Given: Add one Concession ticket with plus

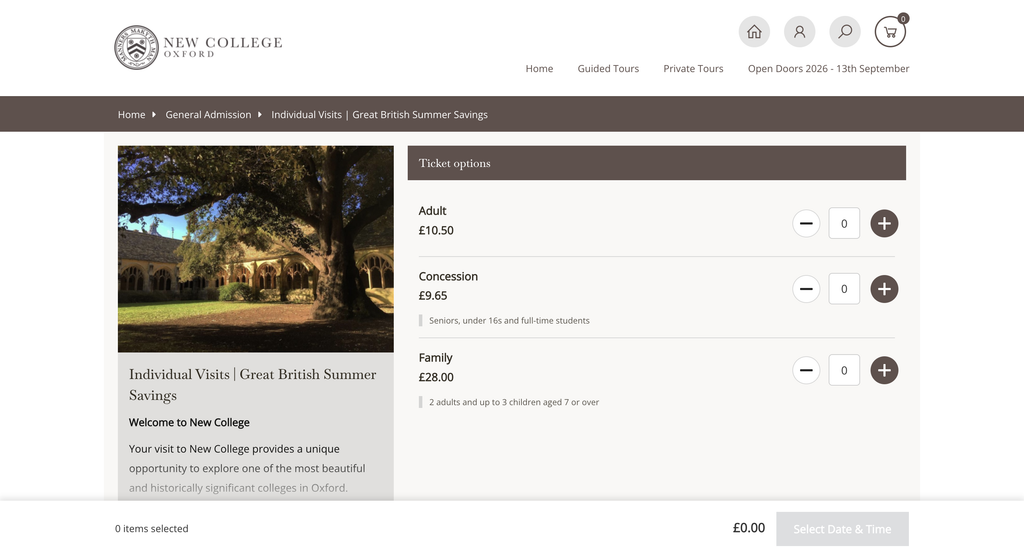Looking at the screenshot, I should [x=884, y=289].
